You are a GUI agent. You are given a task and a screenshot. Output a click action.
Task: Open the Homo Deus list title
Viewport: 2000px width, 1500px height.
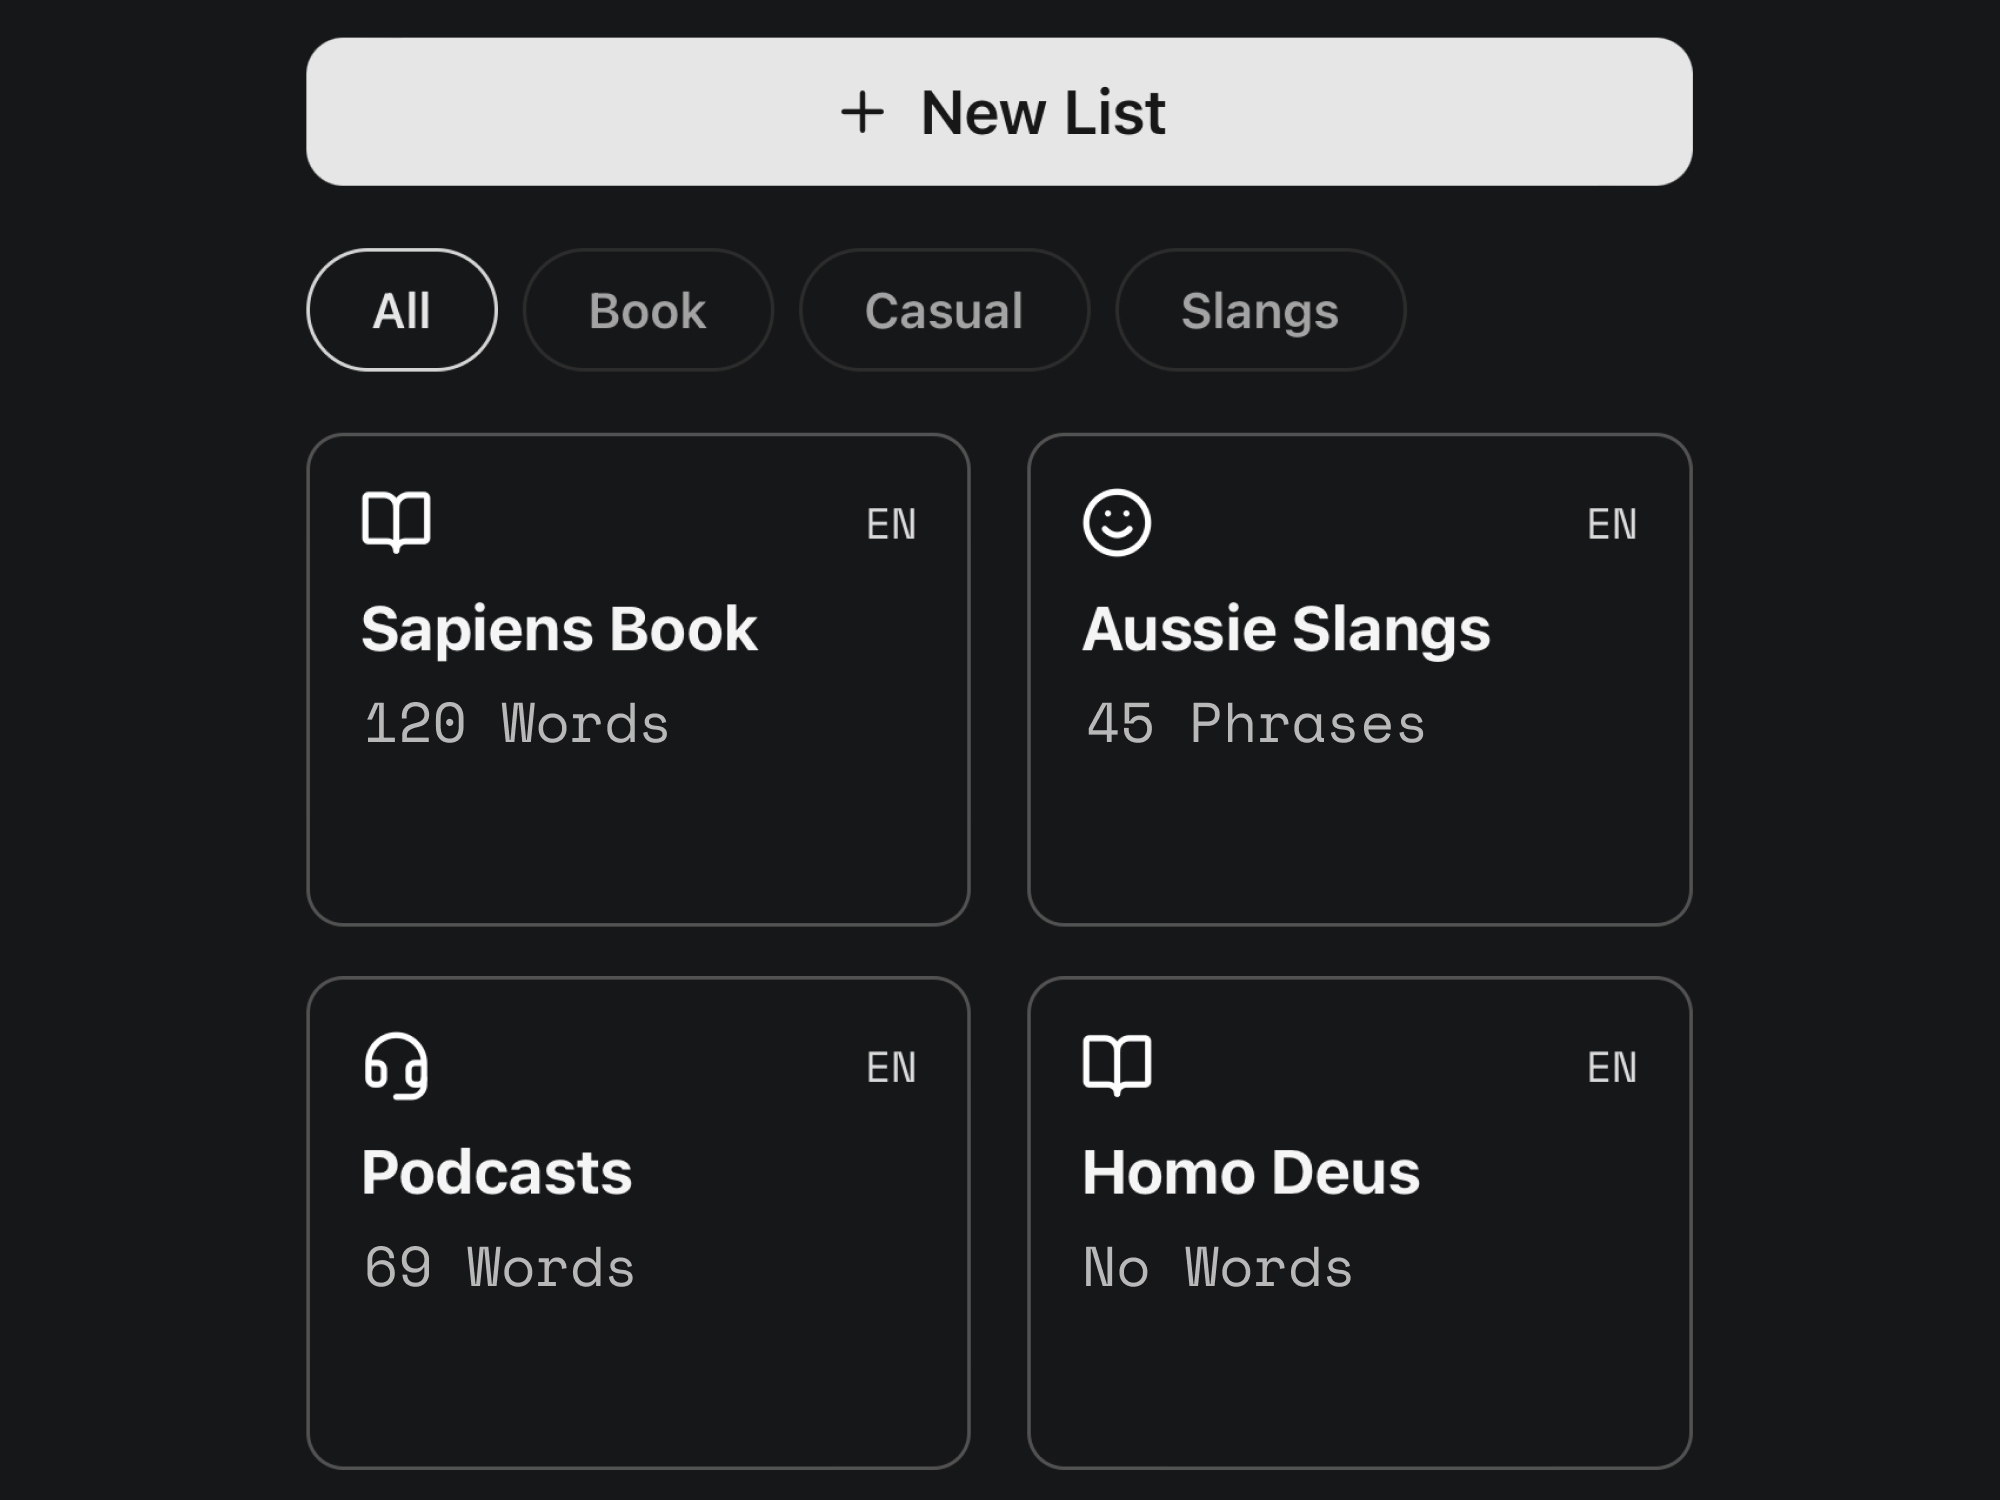(x=1251, y=1172)
